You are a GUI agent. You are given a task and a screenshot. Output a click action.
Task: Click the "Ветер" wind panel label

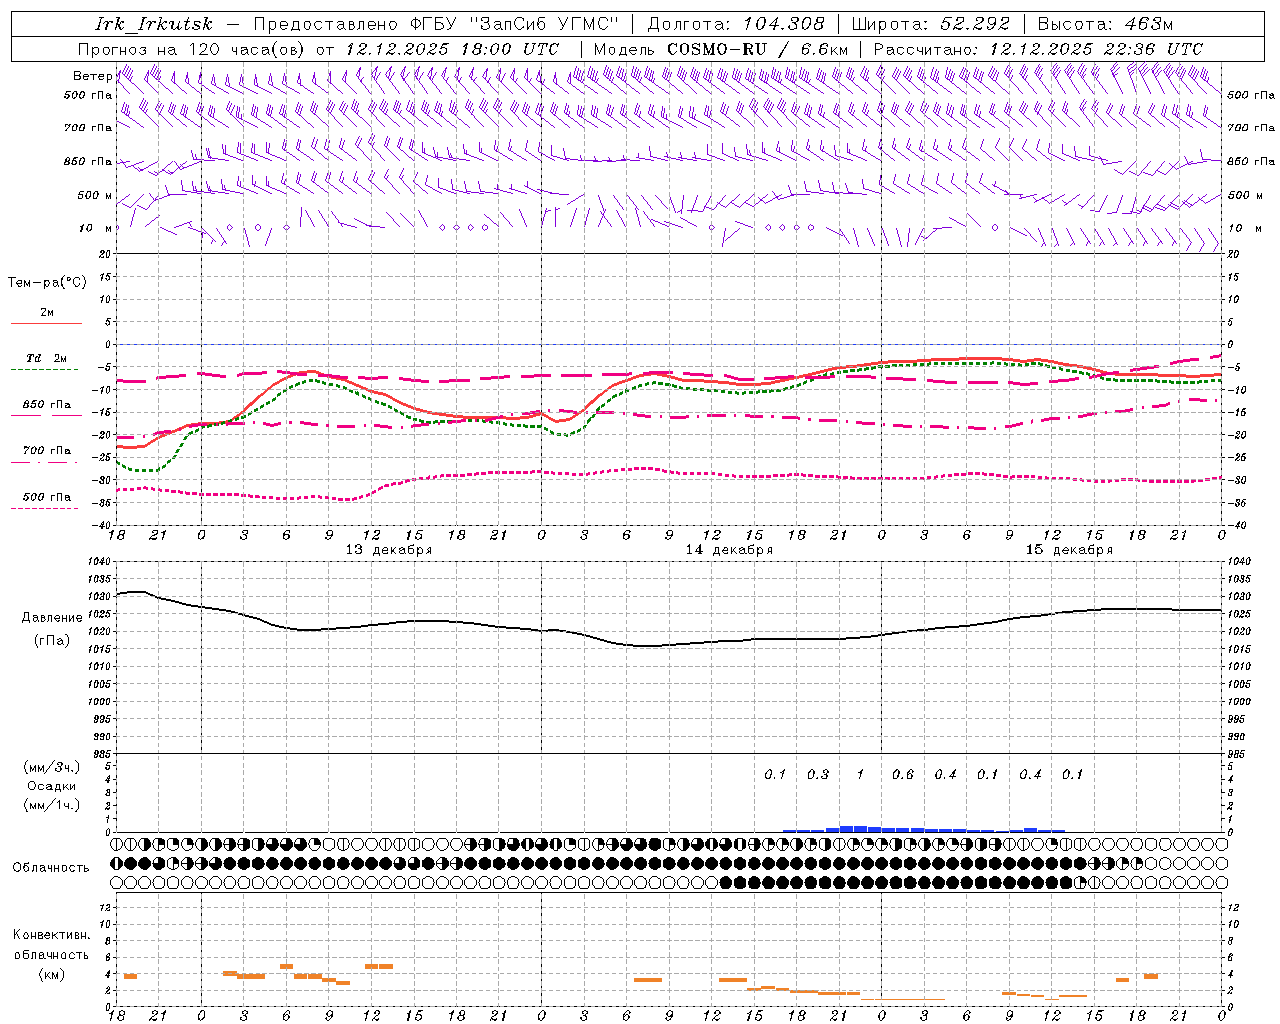tap(92, 76)
